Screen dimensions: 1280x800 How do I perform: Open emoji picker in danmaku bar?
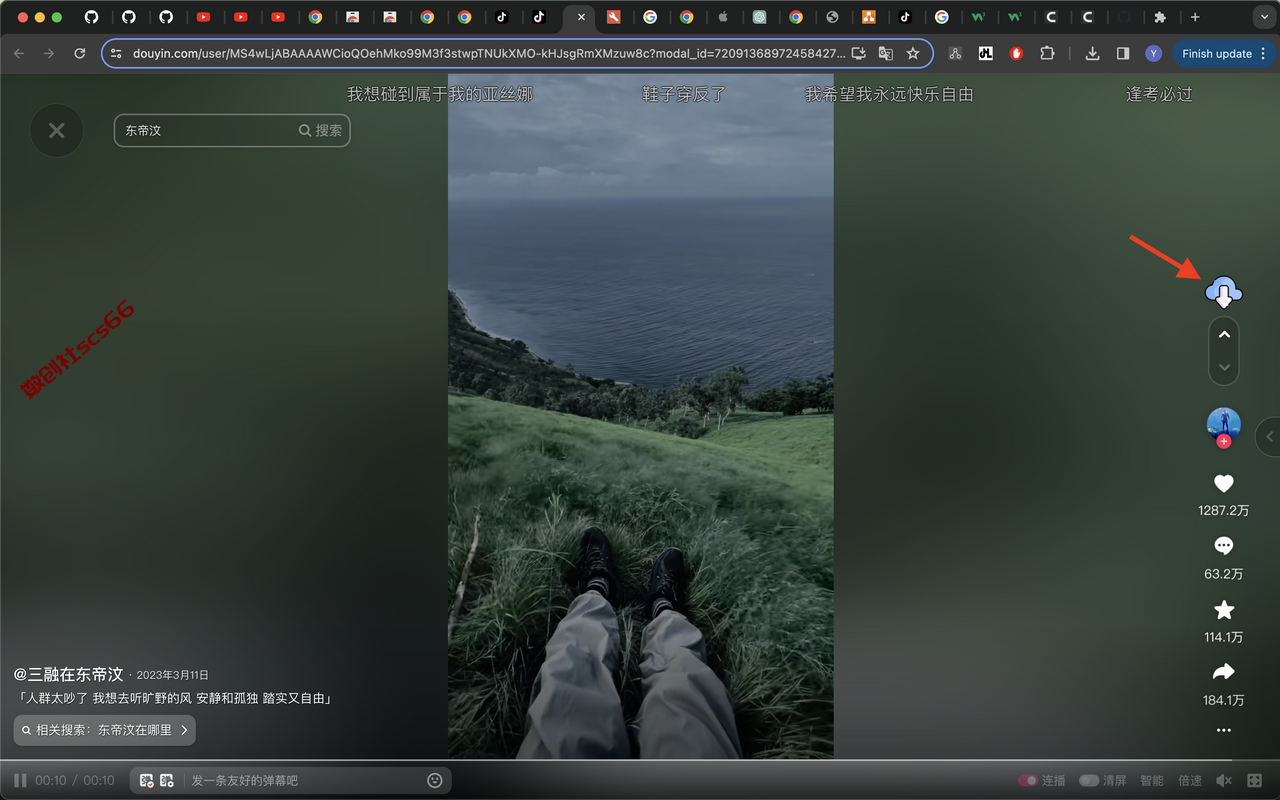click(x=435, y=780)
